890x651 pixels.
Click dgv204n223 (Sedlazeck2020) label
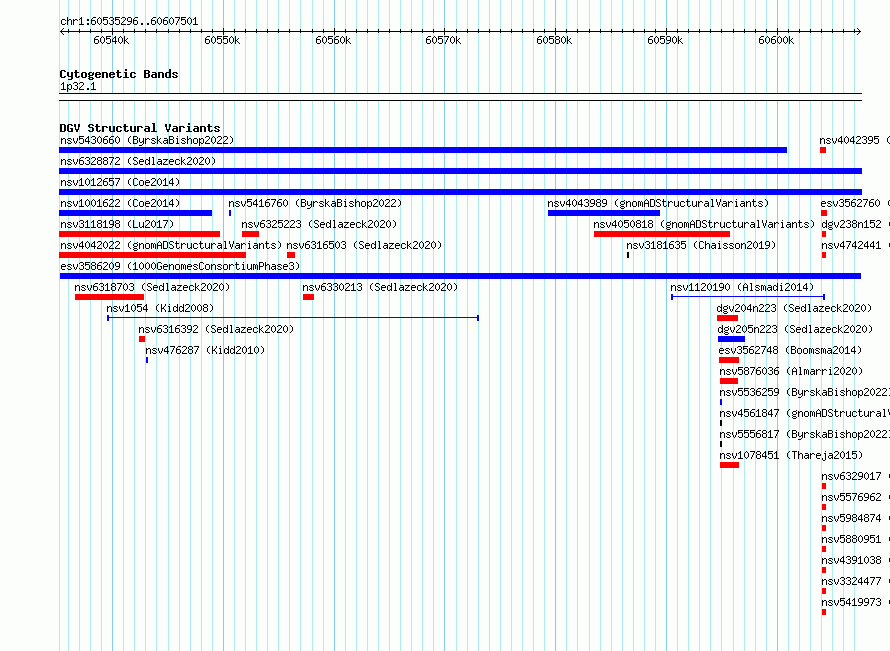tap(794, 308)
